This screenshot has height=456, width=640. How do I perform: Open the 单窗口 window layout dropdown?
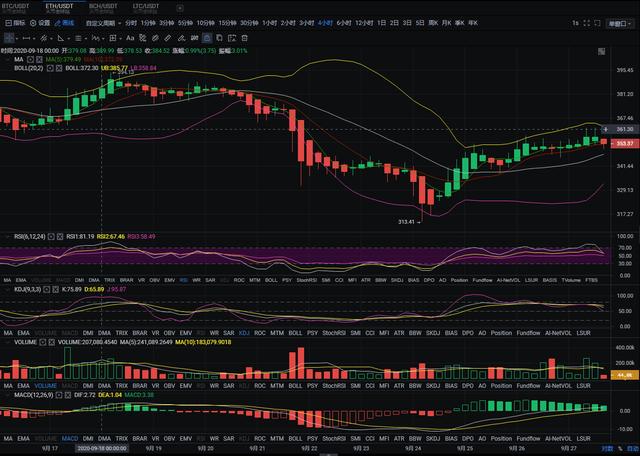coord(620,24)
